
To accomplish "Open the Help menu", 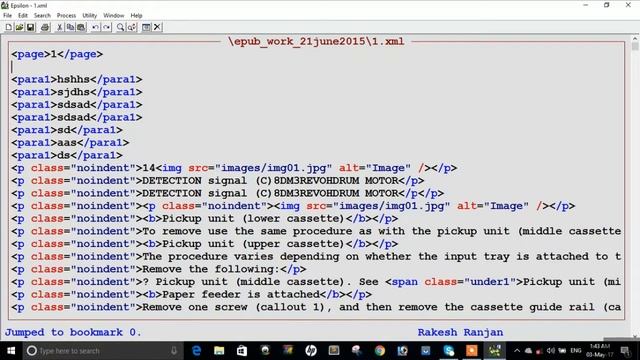I will pos(136,16).
